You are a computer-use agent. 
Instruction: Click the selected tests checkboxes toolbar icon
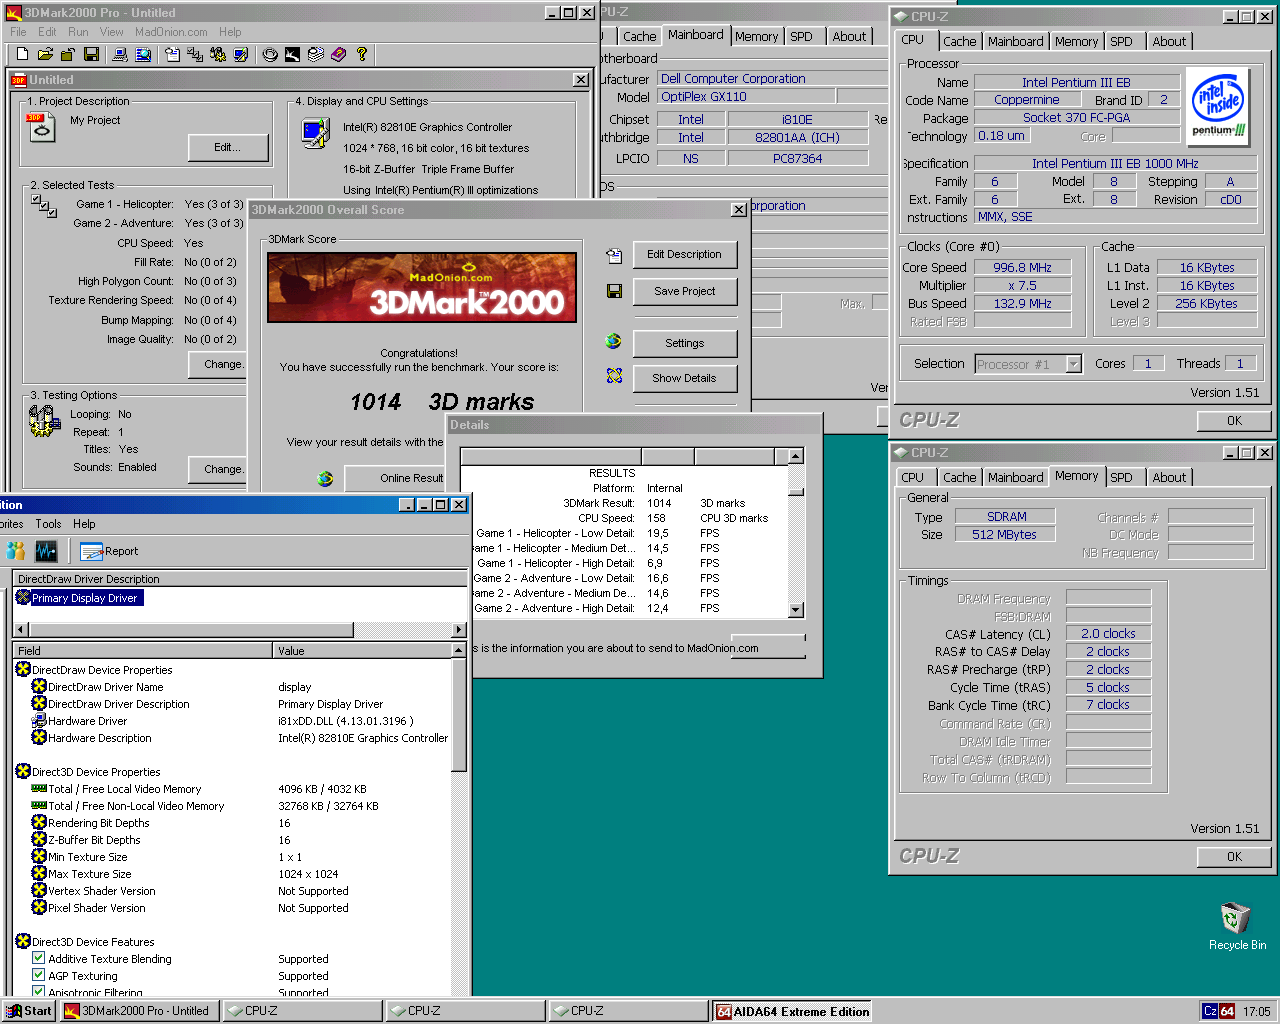point(195,54)
